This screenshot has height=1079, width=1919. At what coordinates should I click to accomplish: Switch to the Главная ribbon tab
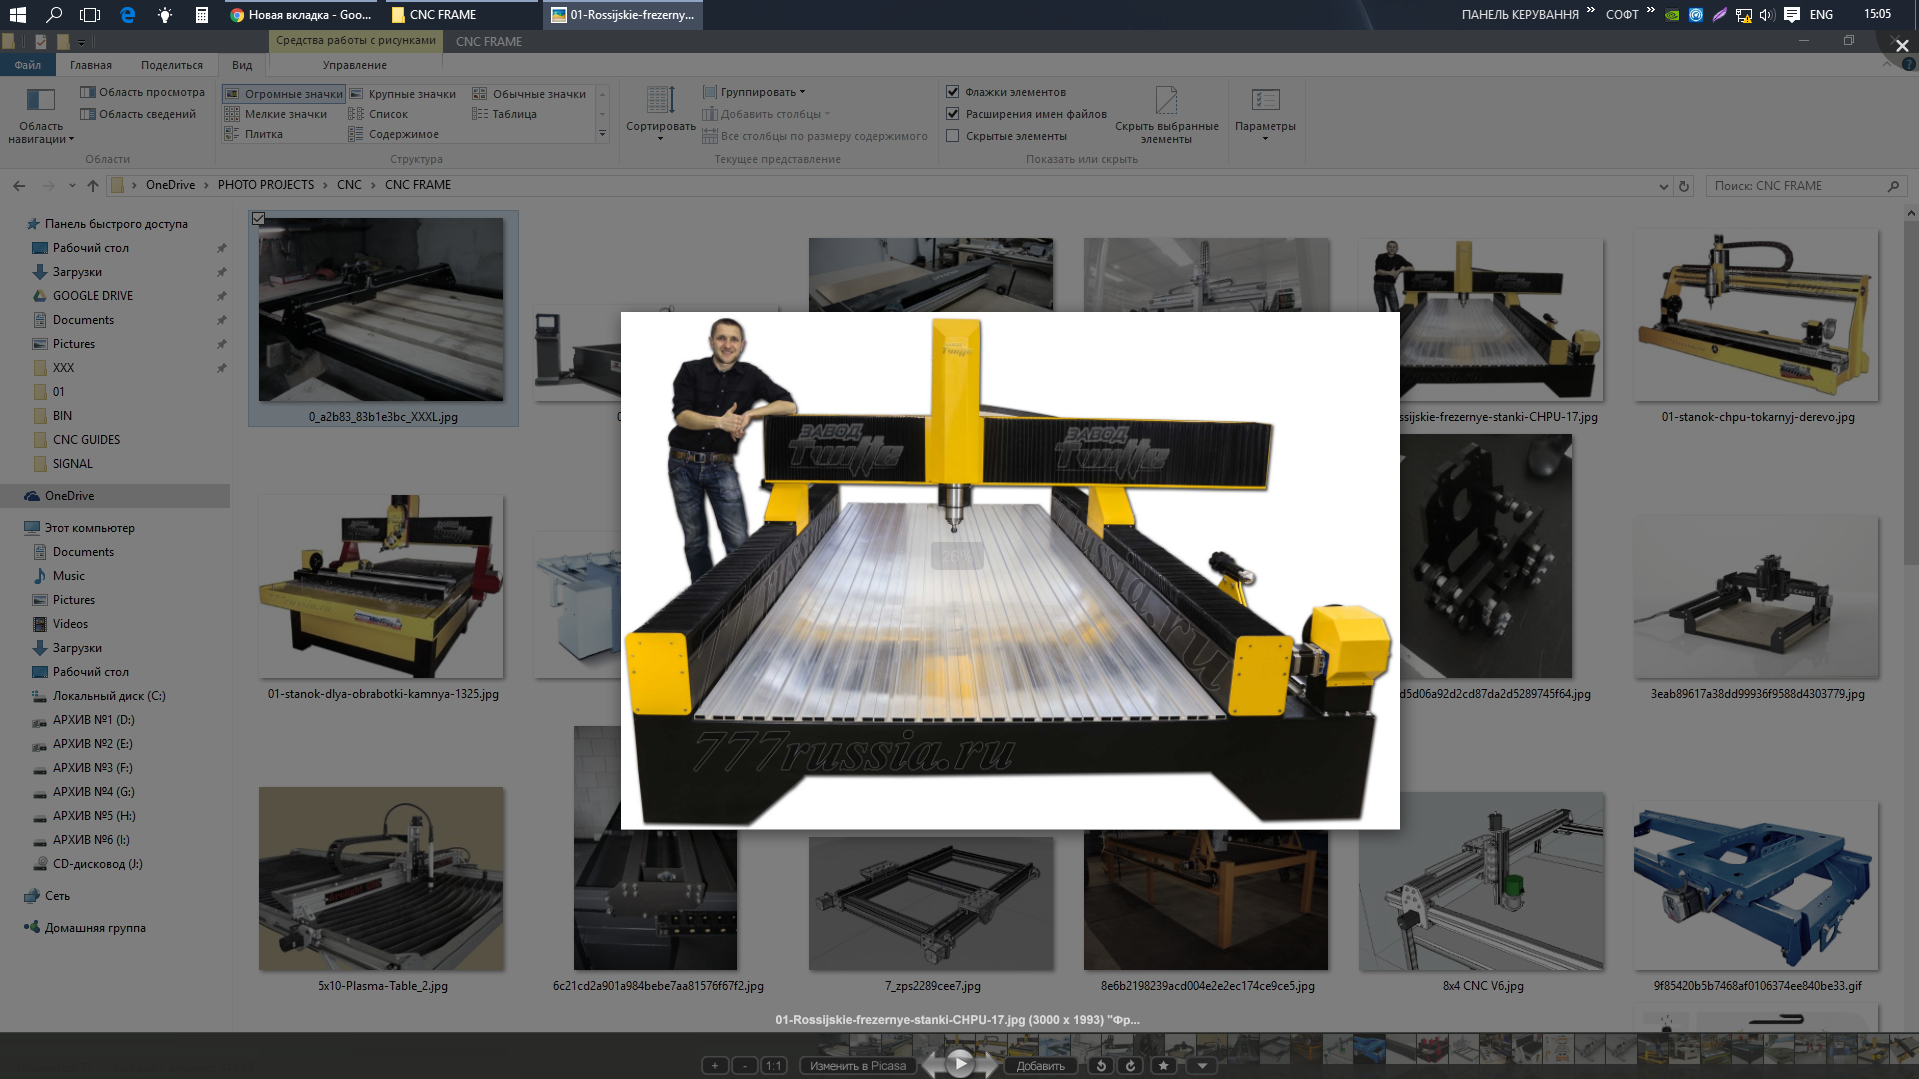click(x=91, y=65)
